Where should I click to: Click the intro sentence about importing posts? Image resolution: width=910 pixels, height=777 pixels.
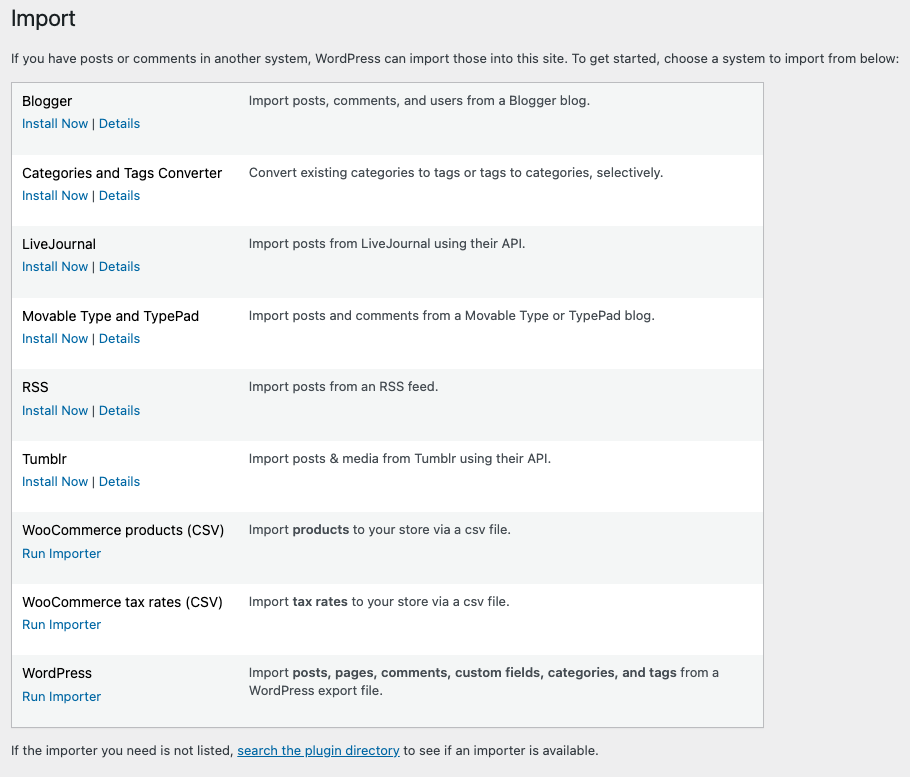[x=455, y=59]
